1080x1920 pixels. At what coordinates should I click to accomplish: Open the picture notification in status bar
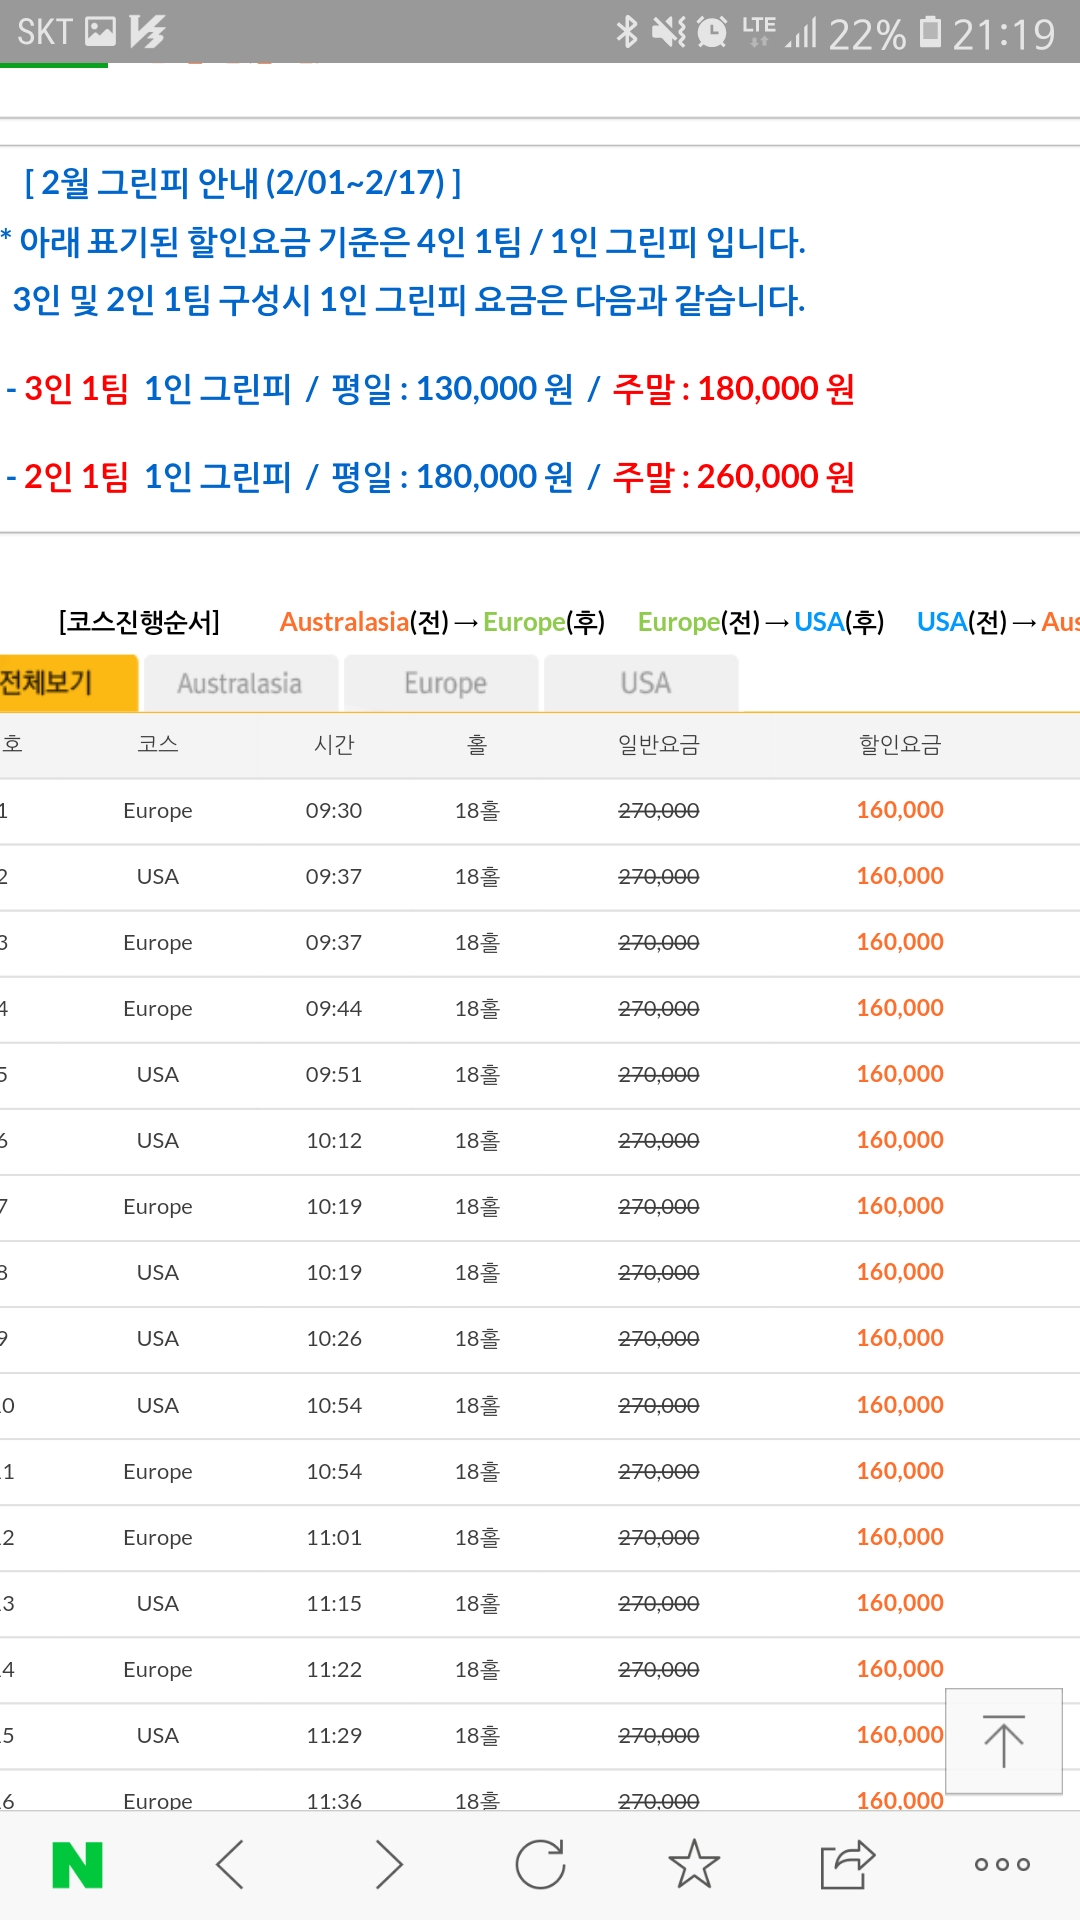(100, 32)
